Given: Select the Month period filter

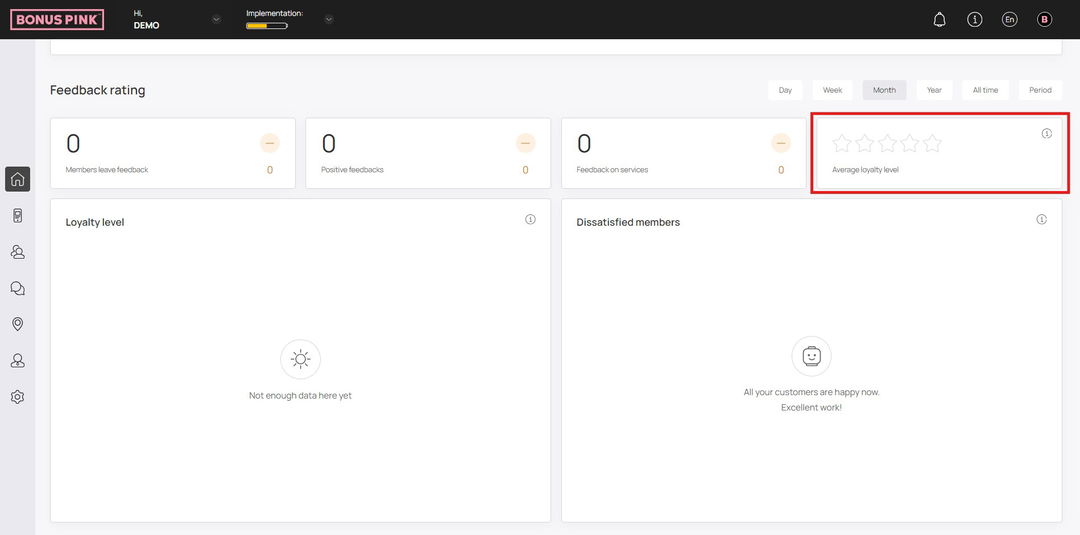Looking at the screenshot, I should point(884,90).
